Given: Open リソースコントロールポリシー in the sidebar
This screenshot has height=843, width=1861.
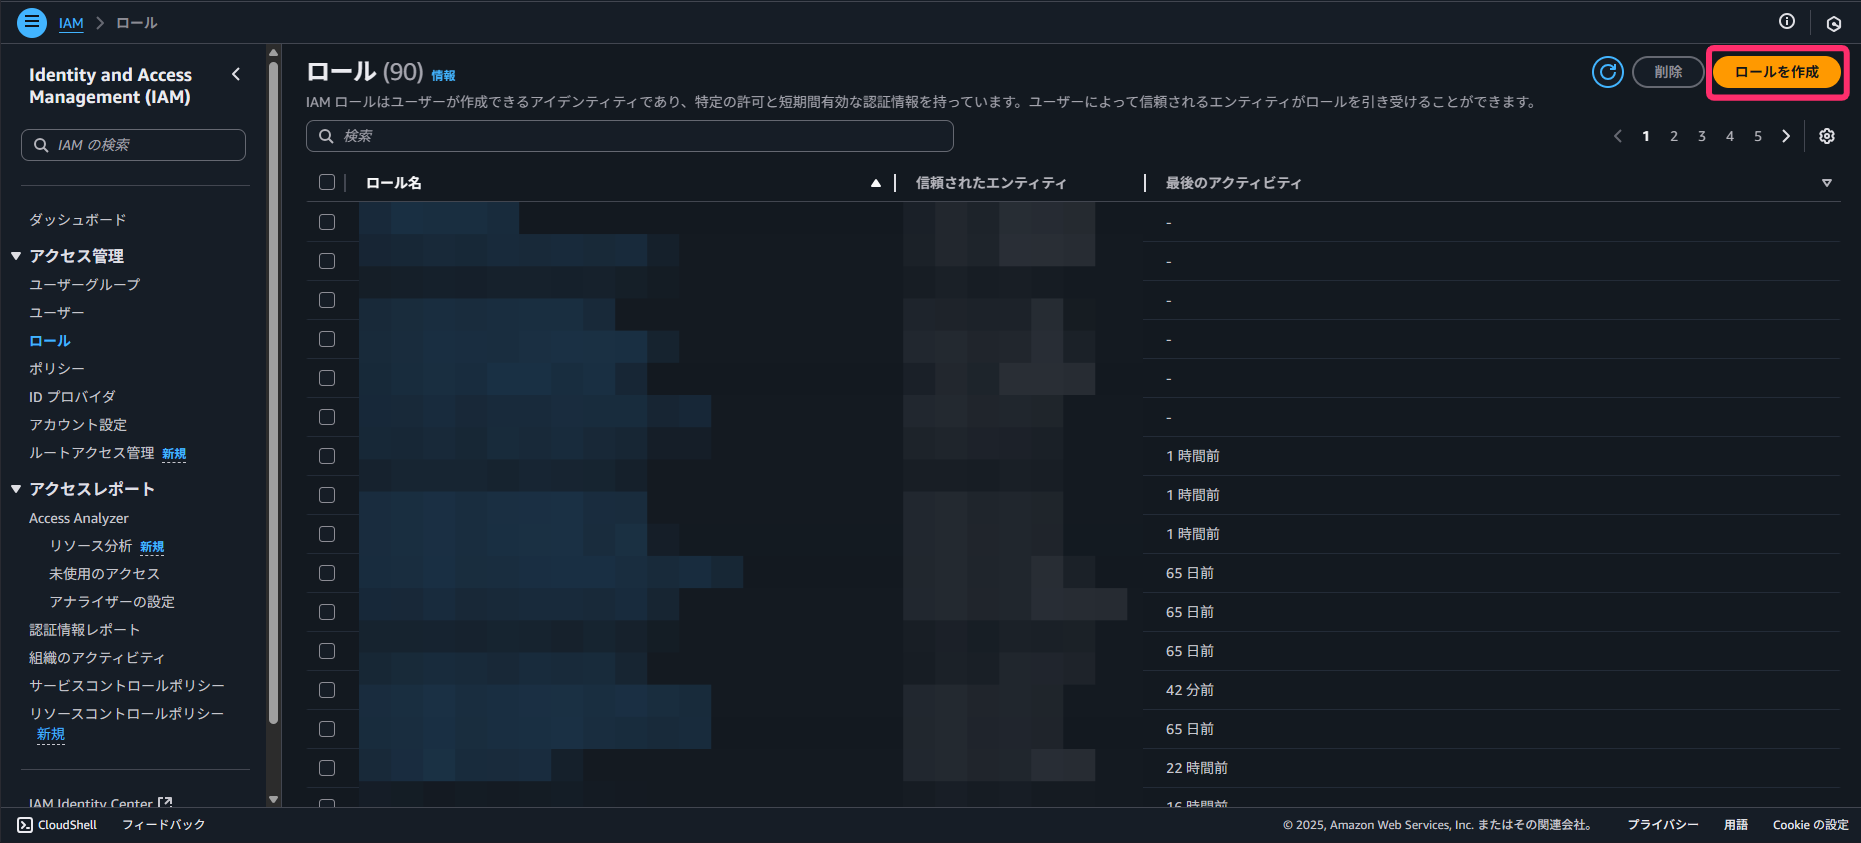Looking at the screenshot, I should click(x=127, y=714).
